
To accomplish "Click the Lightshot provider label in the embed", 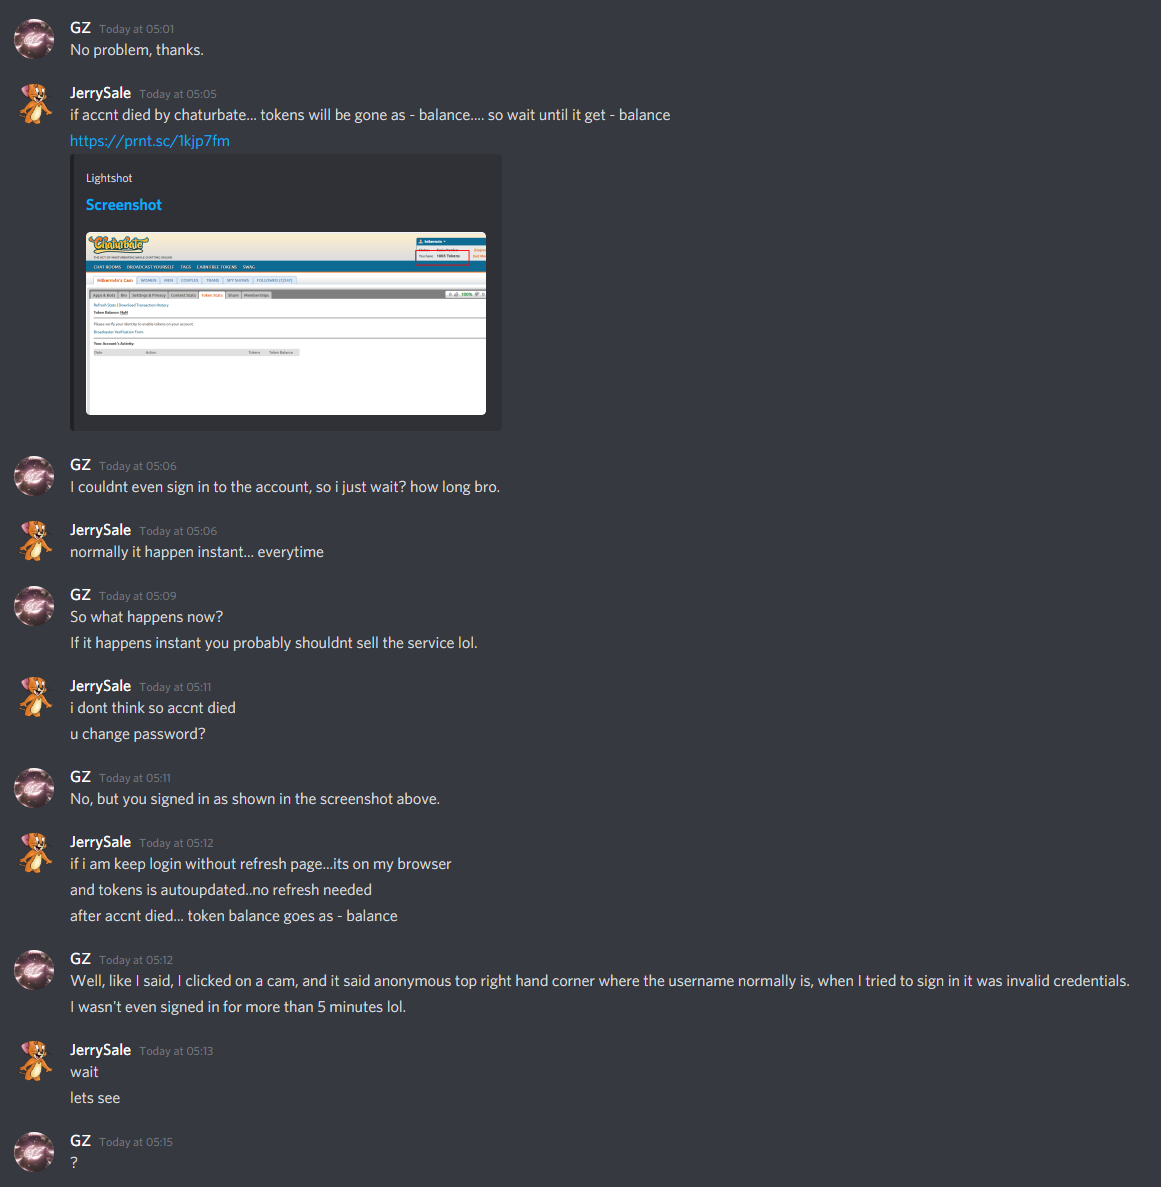I will 109,178.
